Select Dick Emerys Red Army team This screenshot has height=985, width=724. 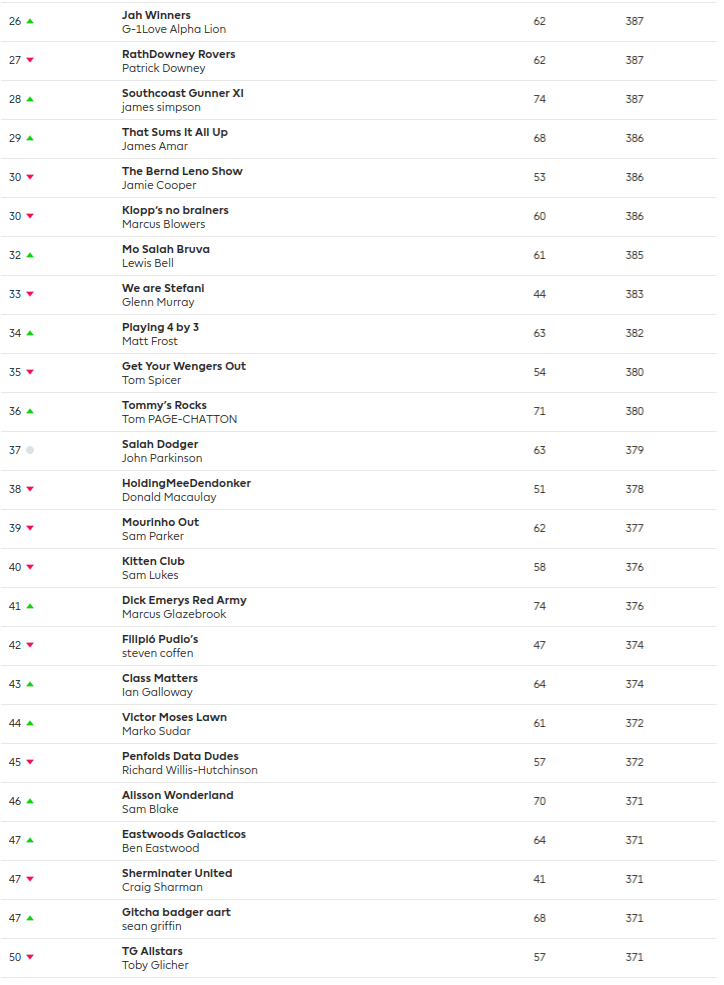tap(184, 600)
